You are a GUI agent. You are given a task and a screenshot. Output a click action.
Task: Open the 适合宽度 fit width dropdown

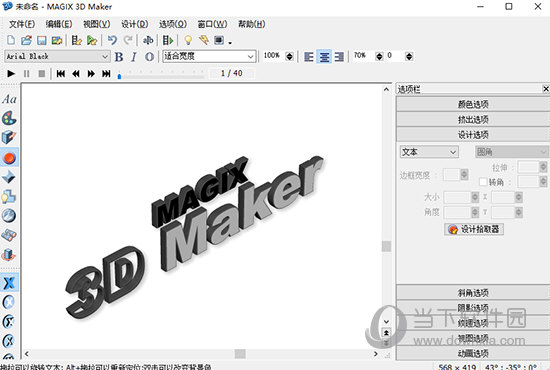click(250, 56)
